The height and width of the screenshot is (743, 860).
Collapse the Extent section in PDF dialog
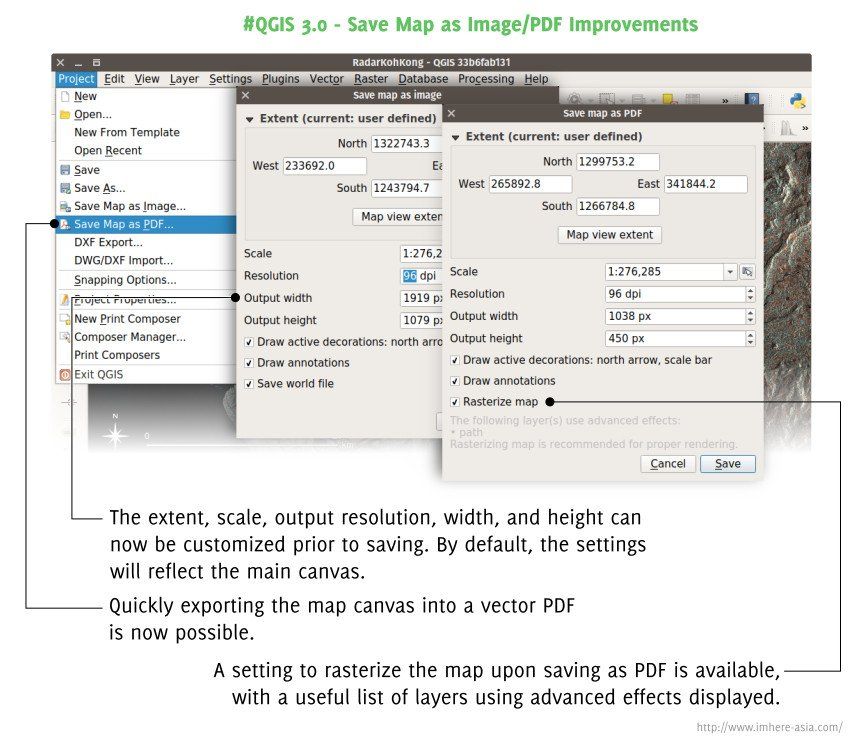point(456,137)
